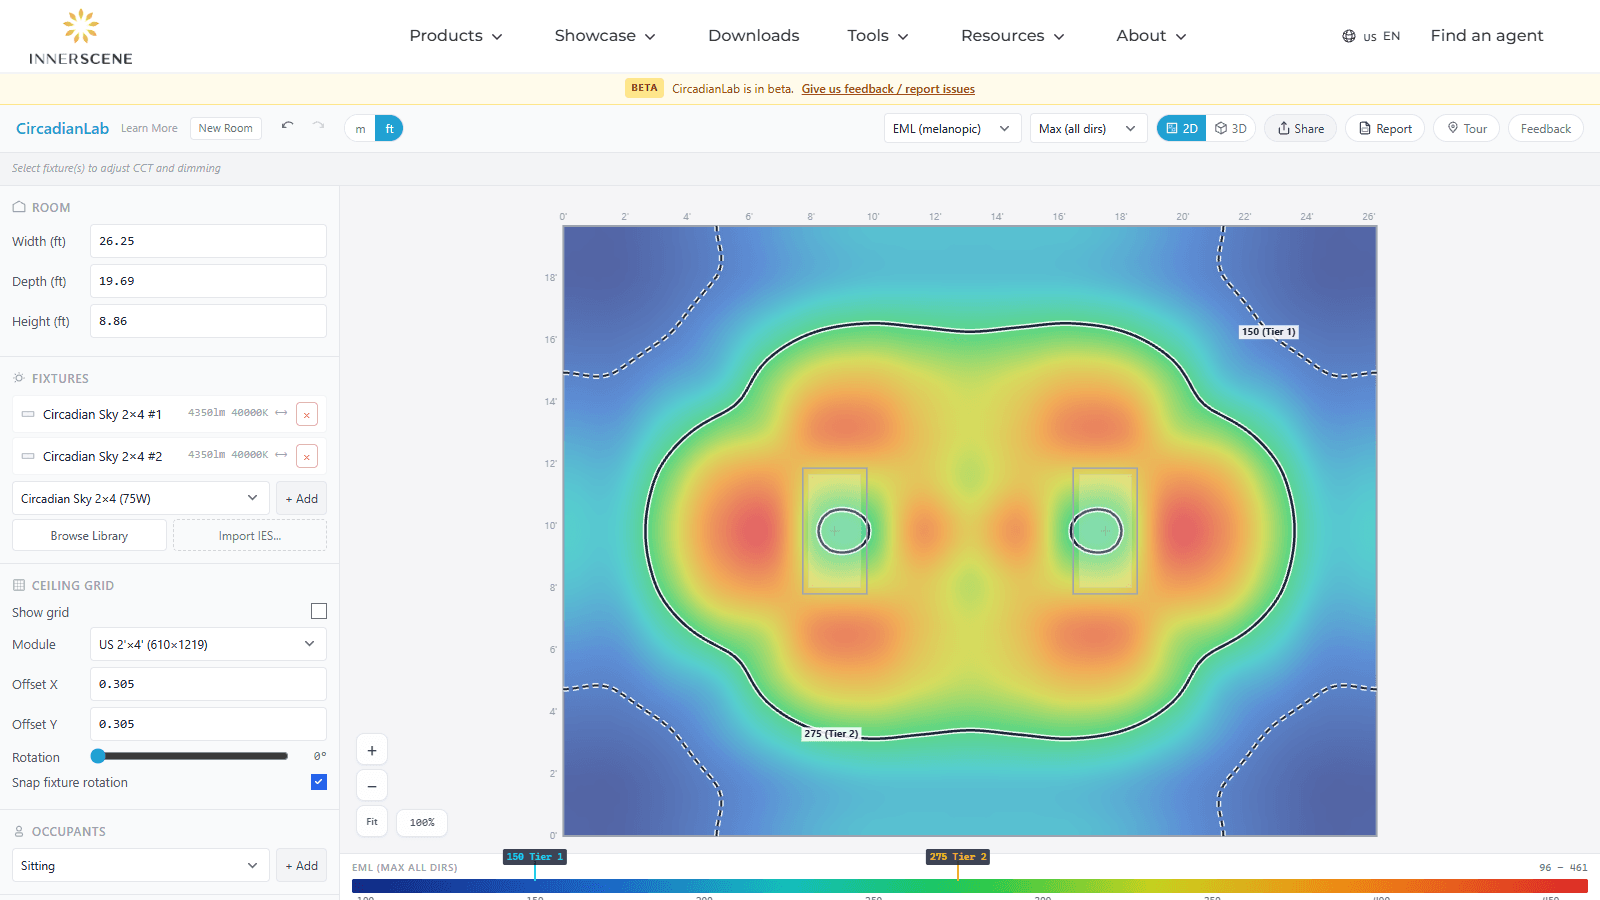Select the left fixture on the heatmap
The width and height of the screenshot is (1600, 900).
click(835, 531)
